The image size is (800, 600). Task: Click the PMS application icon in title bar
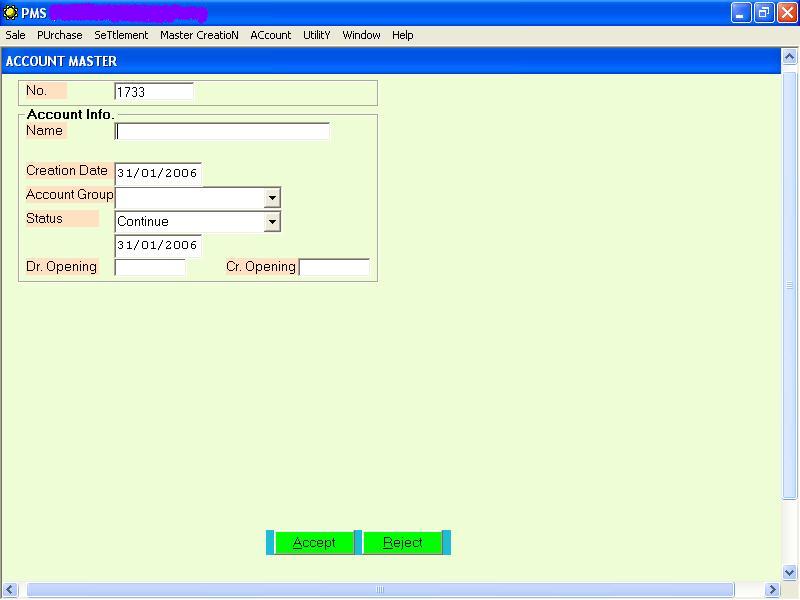click(11, 13)
